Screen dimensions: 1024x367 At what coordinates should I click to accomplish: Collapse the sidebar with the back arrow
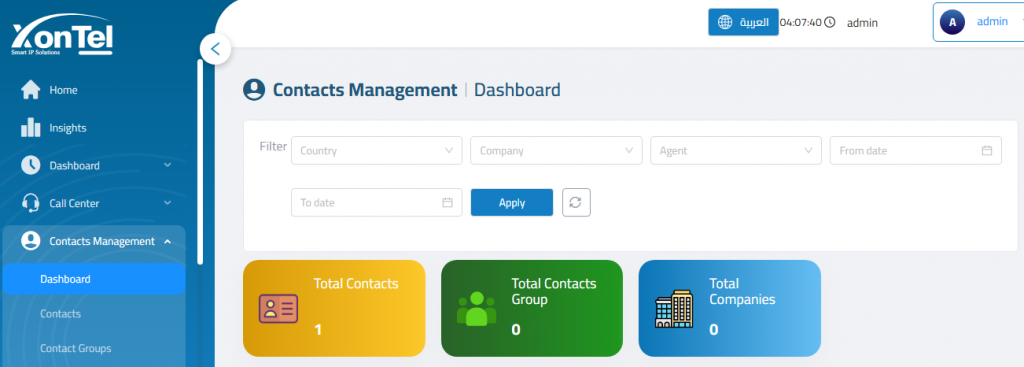point(216,49)
